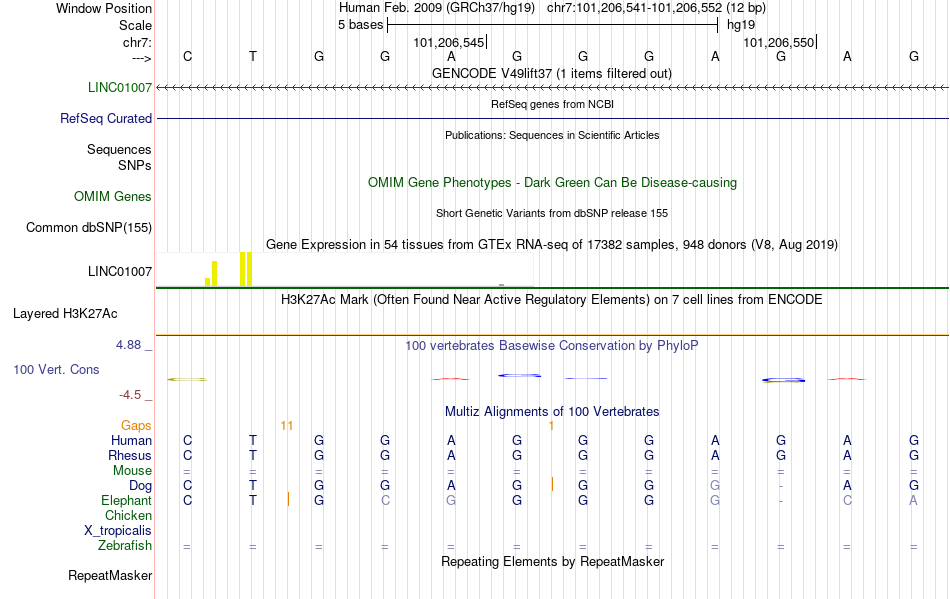Click Repeating Elements by RepeatMasker title

(x=552, y=561)
